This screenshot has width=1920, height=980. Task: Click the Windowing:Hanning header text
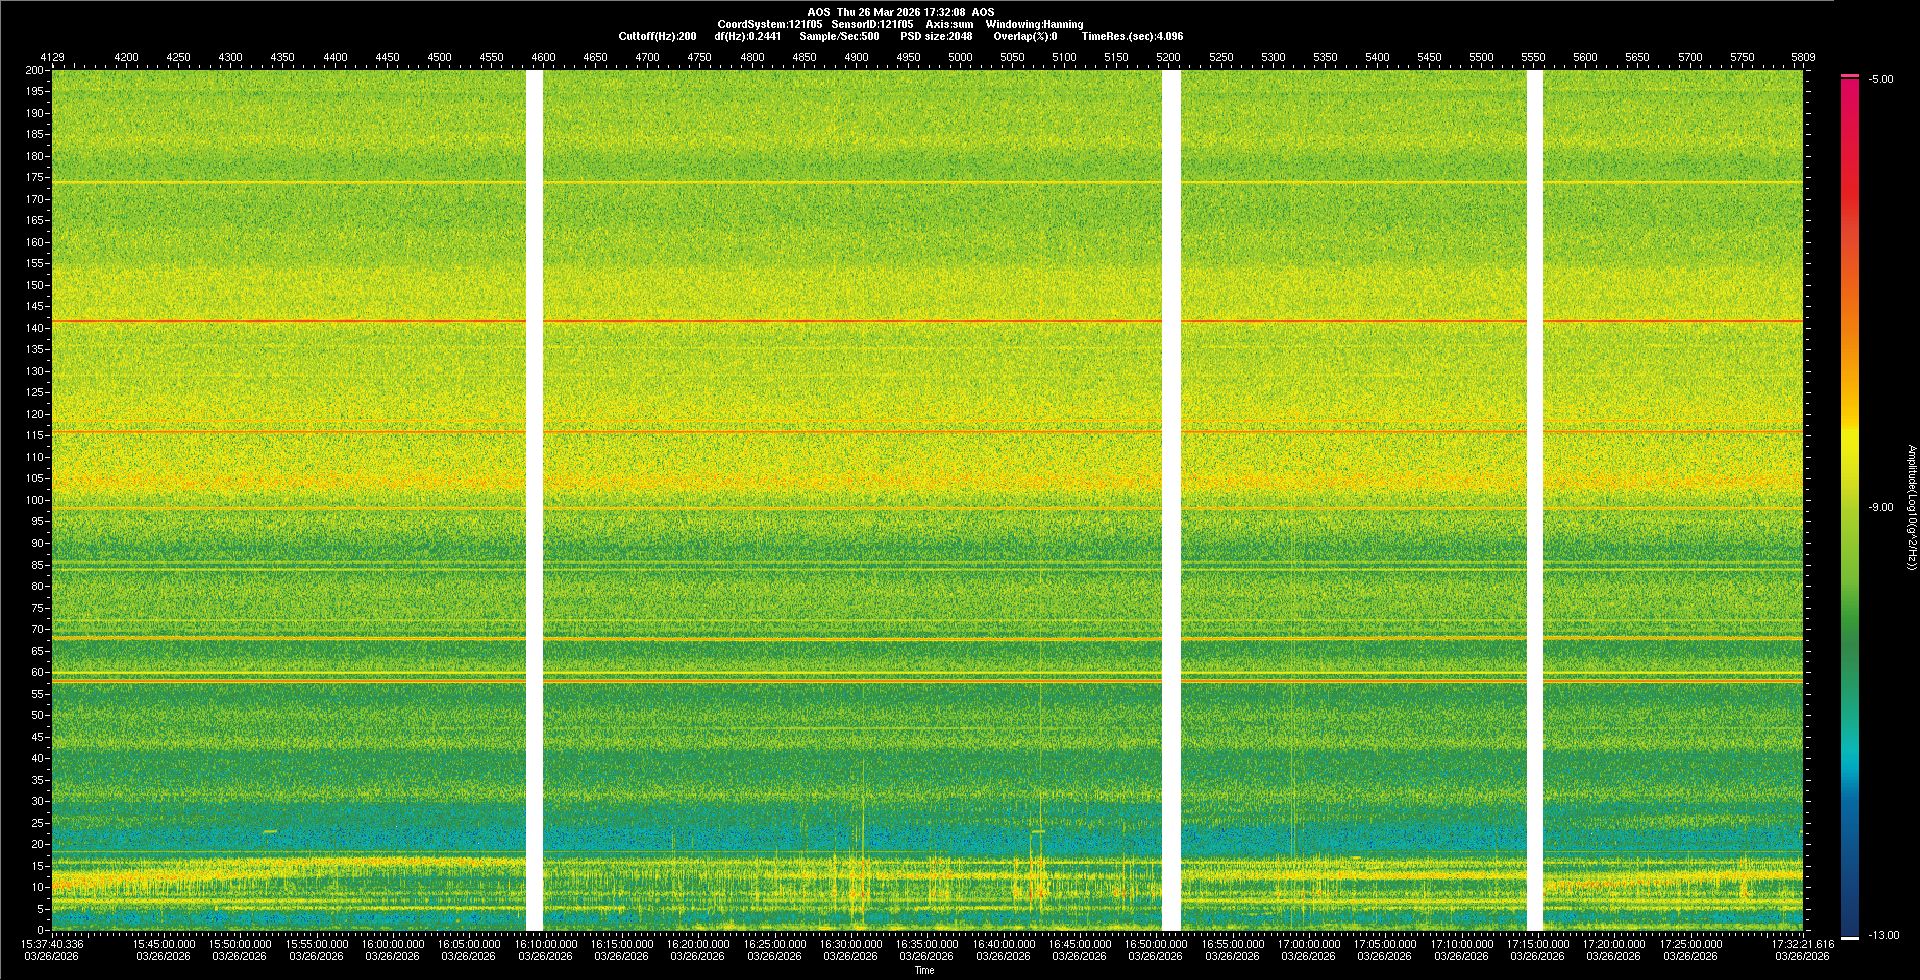click(x=1034, y=24)
